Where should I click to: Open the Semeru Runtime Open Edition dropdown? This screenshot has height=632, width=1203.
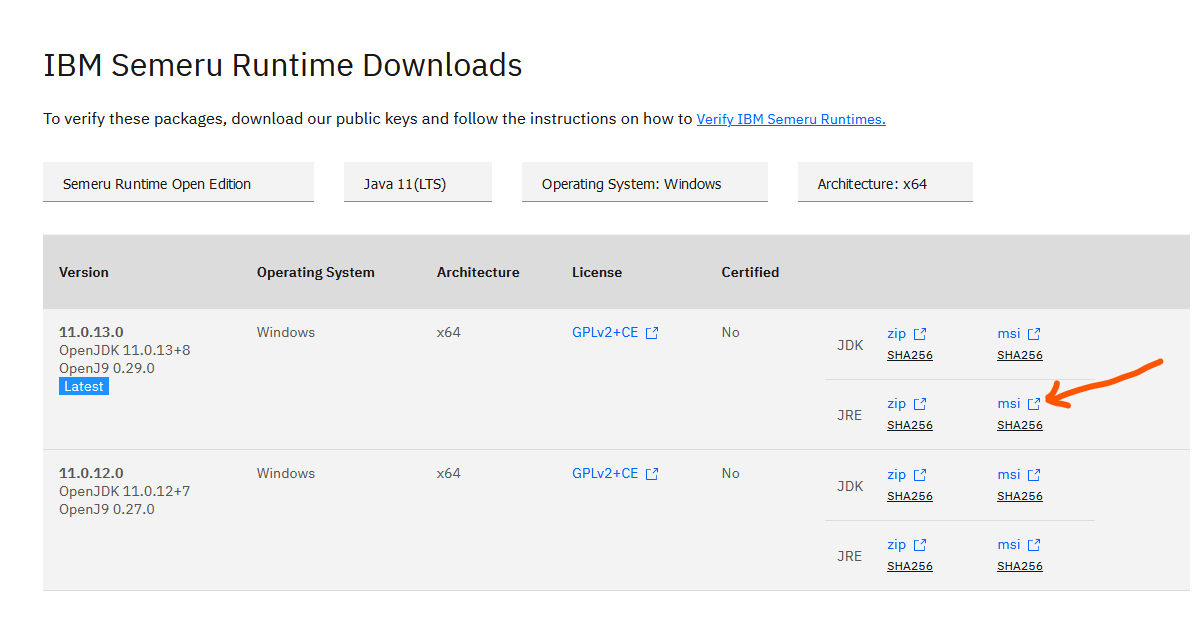click(x=178, y=184)
